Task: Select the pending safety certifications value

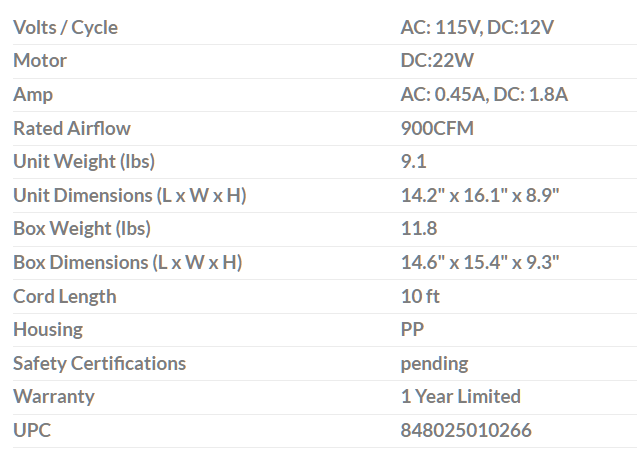Action: tap(434, 363)
